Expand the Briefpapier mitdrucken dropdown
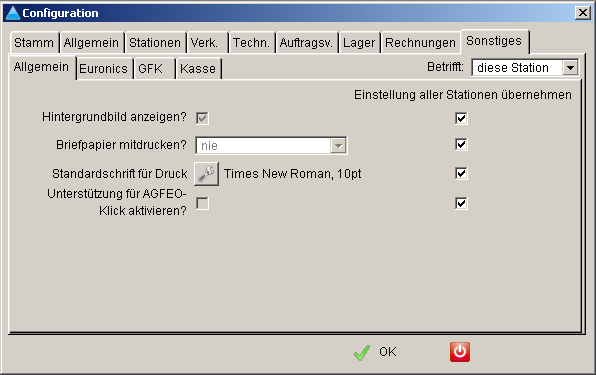The width and height of the screenshot is (596, 375). point(271,146)
